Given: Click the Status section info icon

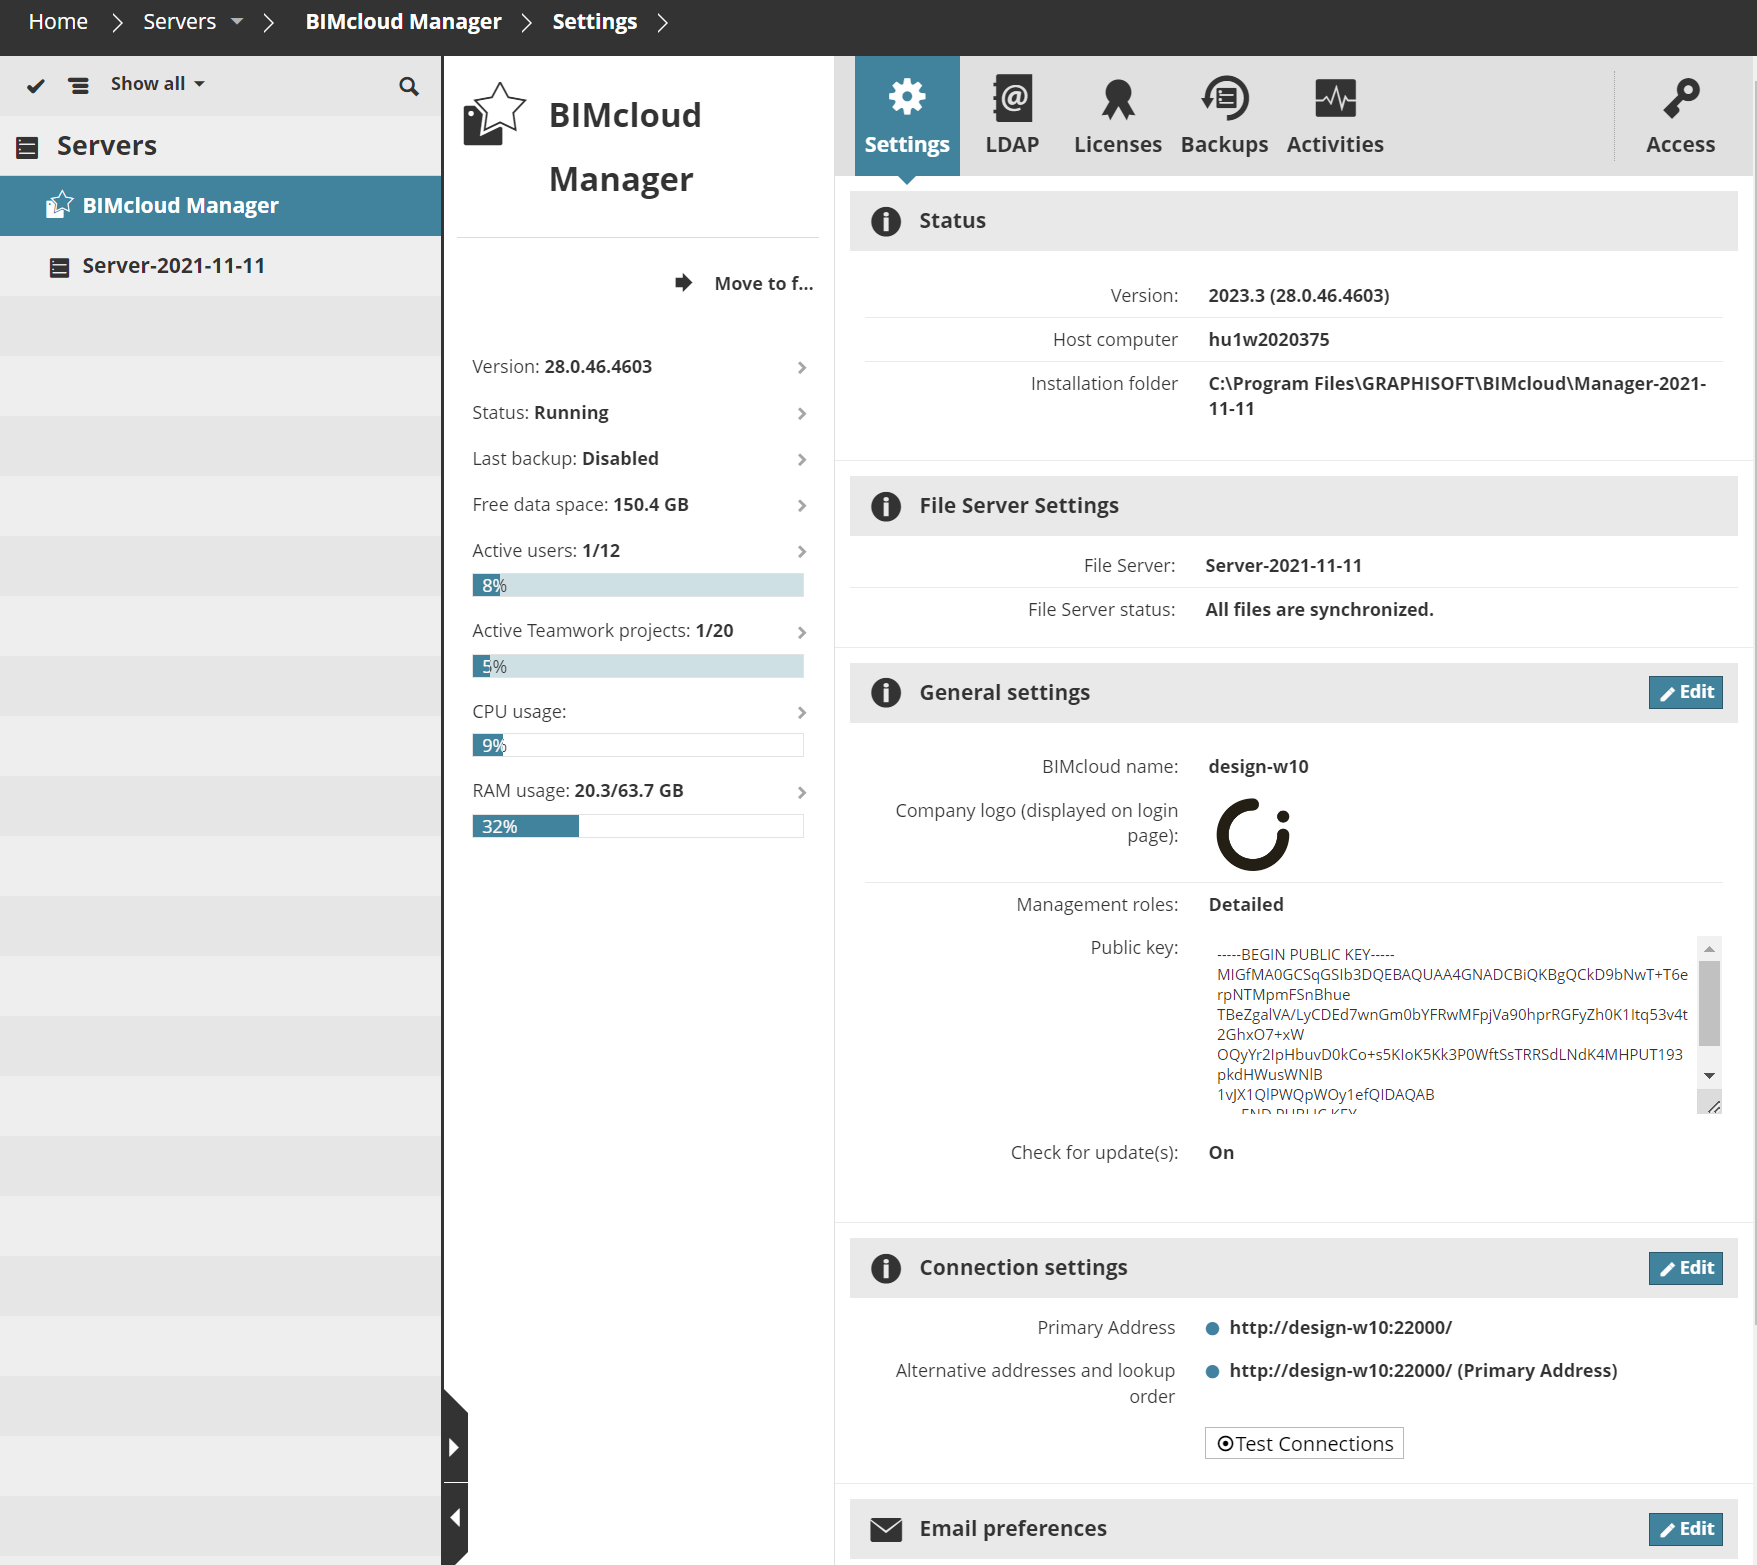Looking at the screenshot, I should tap(885, 221).
